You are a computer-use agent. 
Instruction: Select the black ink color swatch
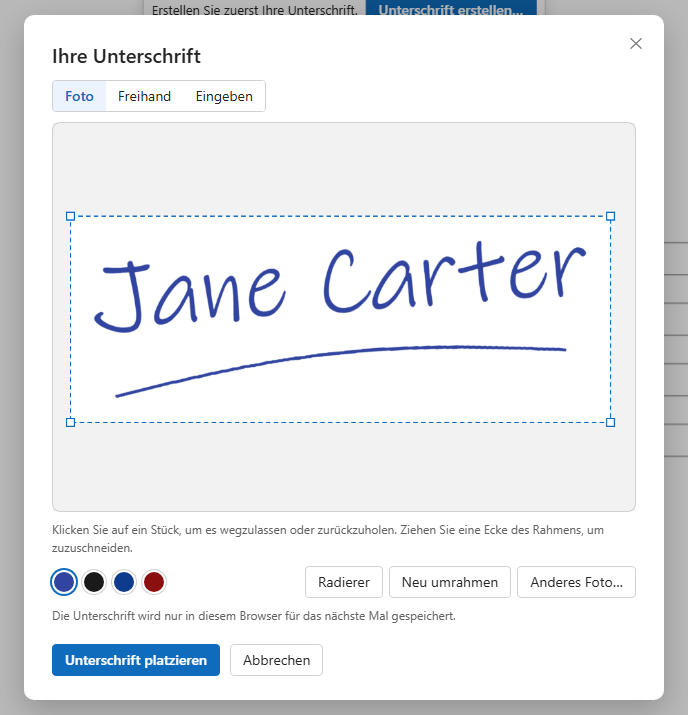[x=94, y=582]
